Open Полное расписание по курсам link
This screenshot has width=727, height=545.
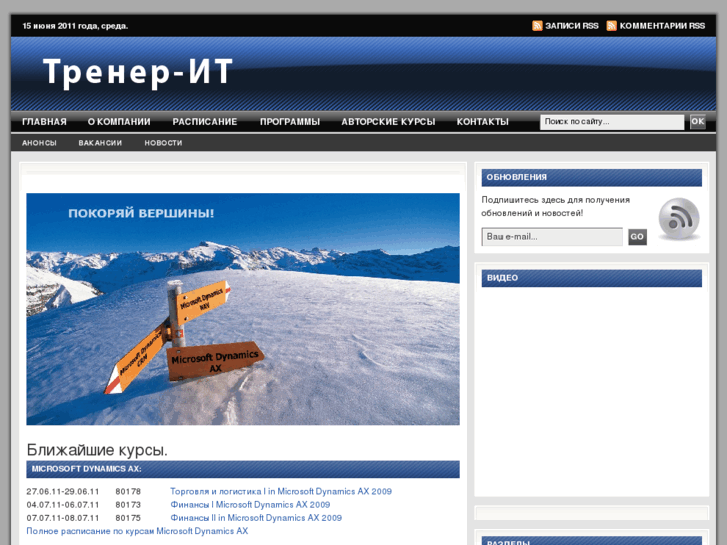pos(137,531)
